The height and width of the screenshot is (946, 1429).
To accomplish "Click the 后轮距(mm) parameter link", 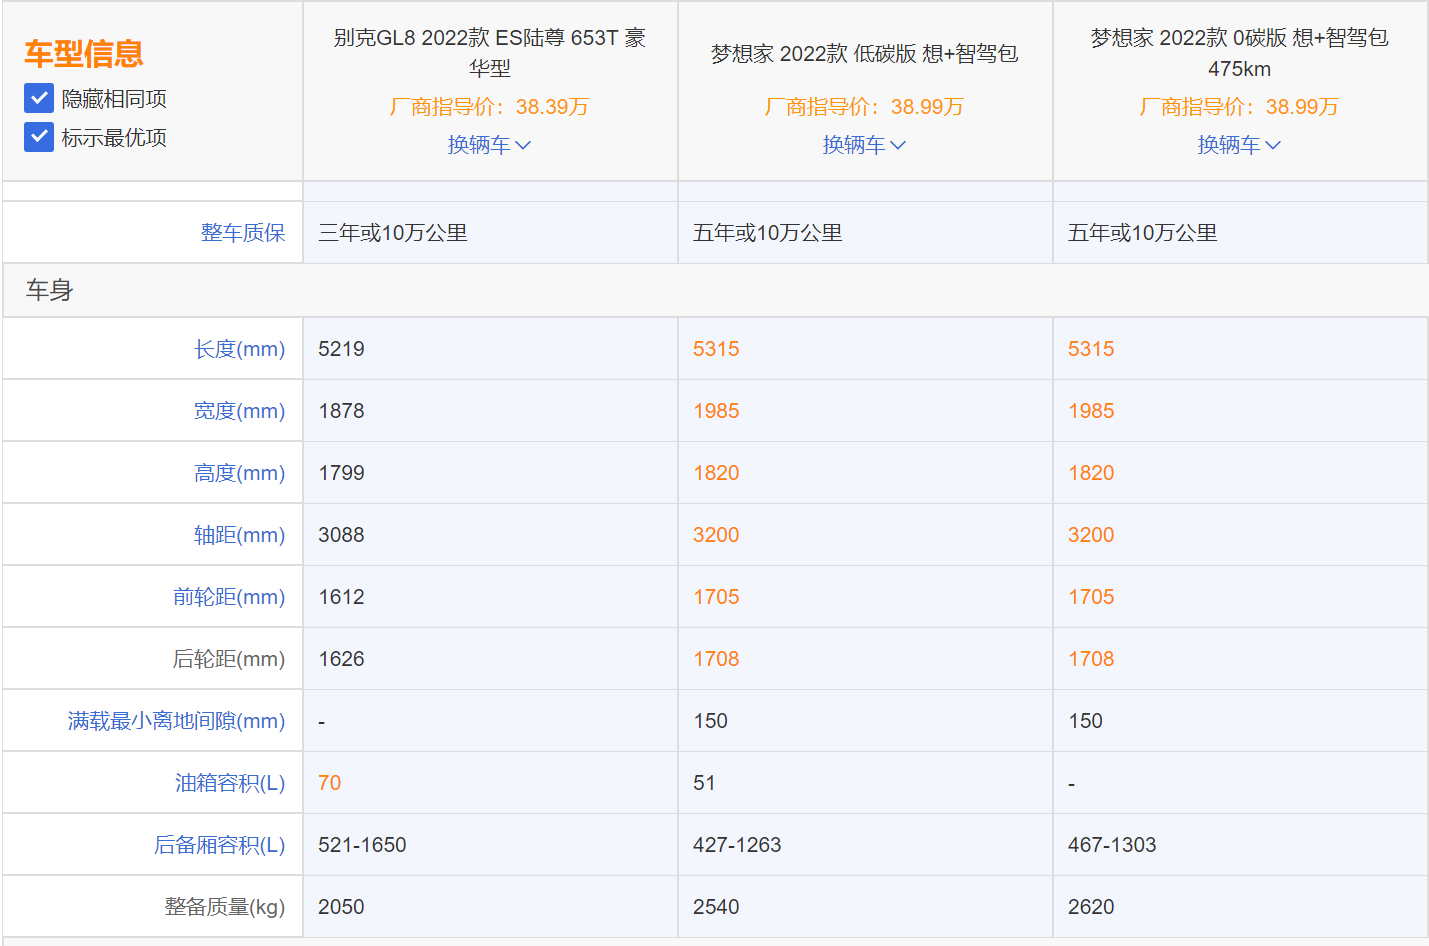I will 234,658.
